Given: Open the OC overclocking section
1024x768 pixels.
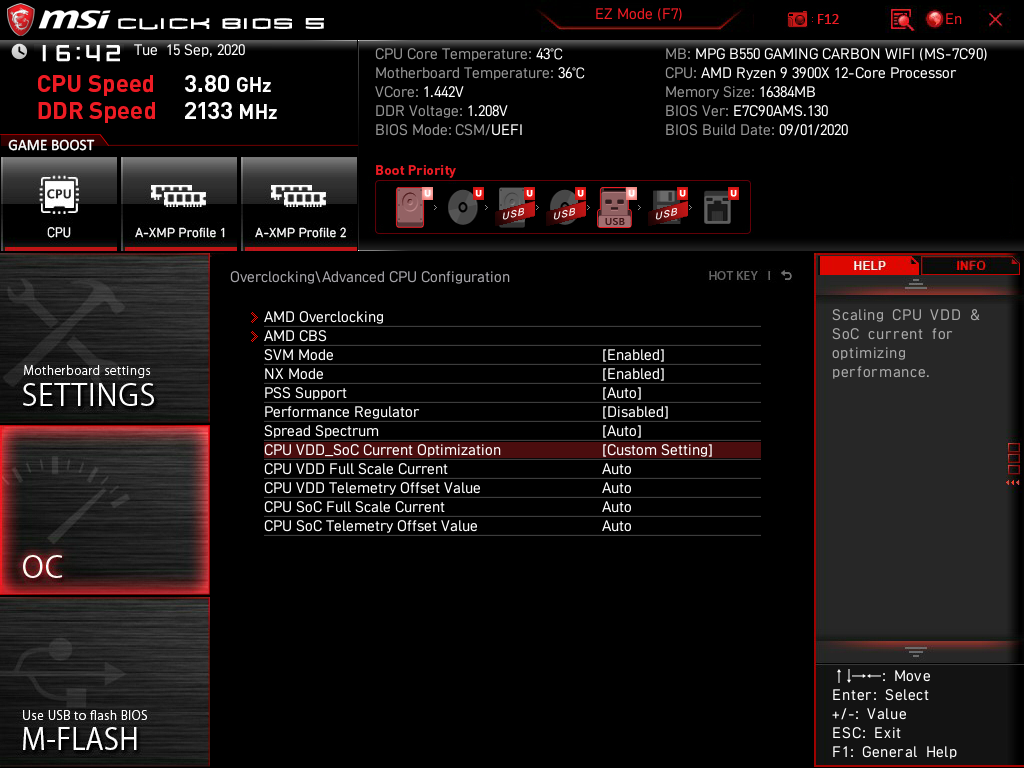Looking at the screenshot, I should tap(104, 510).
